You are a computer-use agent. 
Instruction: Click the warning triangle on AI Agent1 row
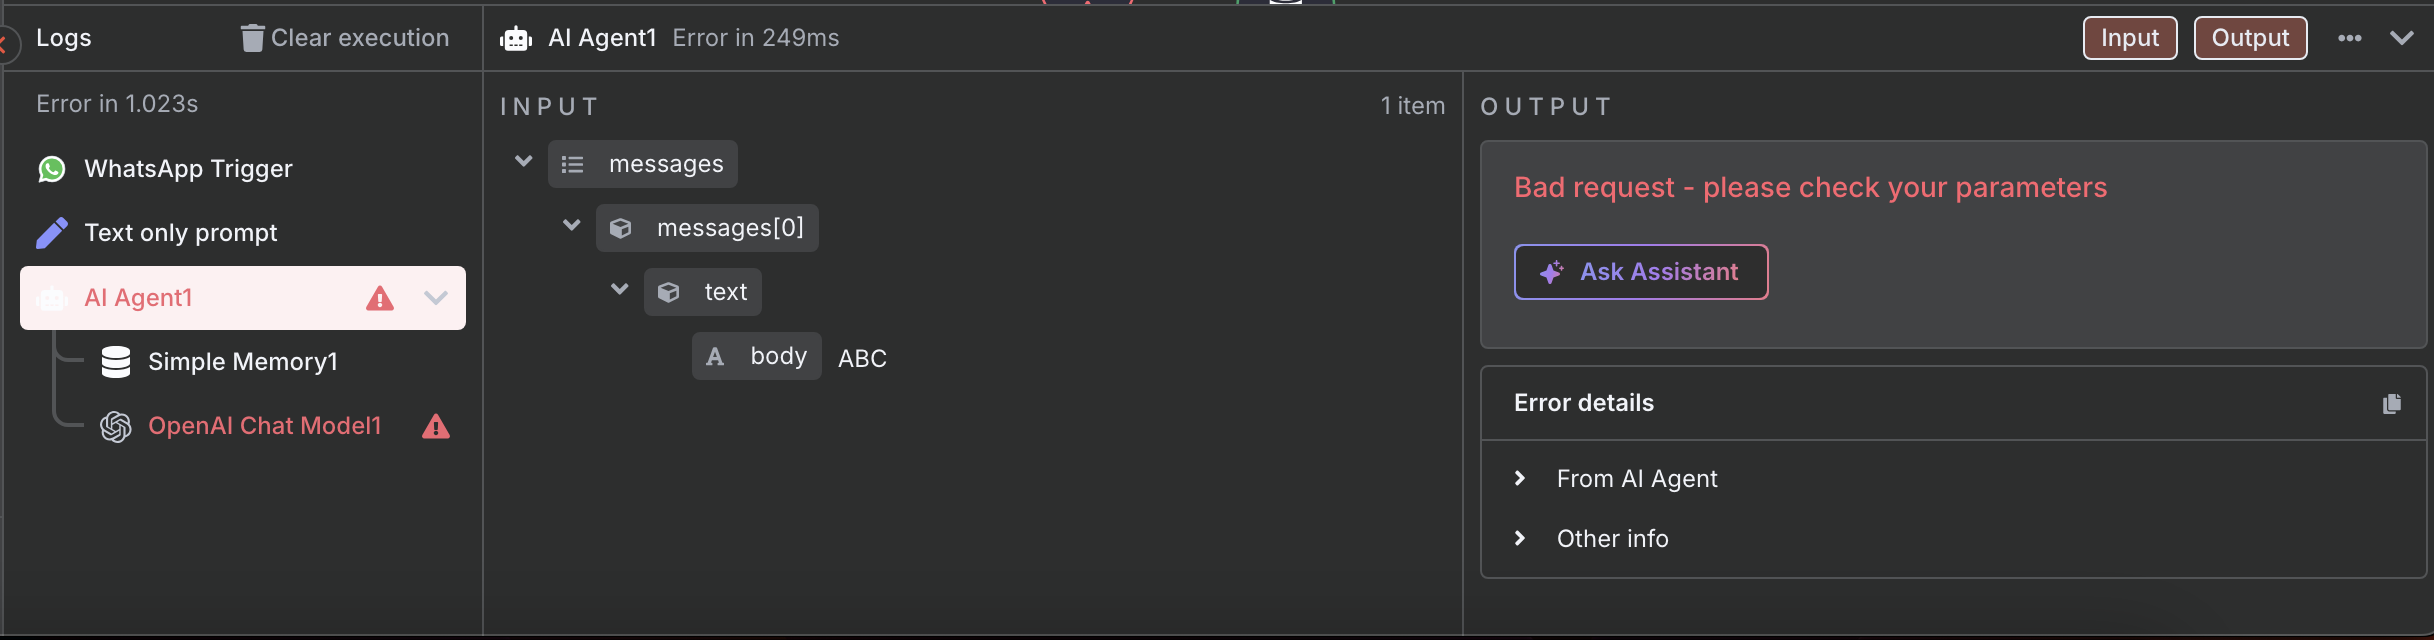[x=380, y=298]
